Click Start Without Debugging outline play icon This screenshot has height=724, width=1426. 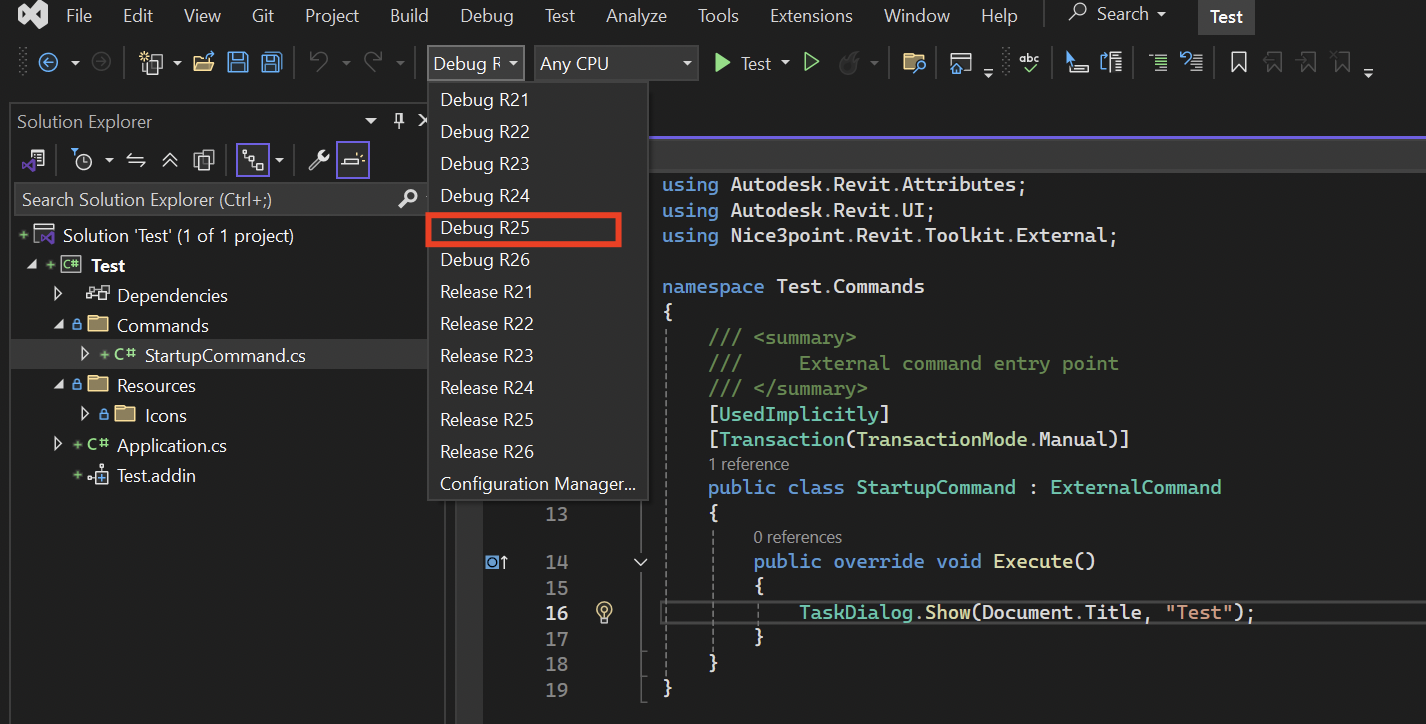click(x=812, y=63)
